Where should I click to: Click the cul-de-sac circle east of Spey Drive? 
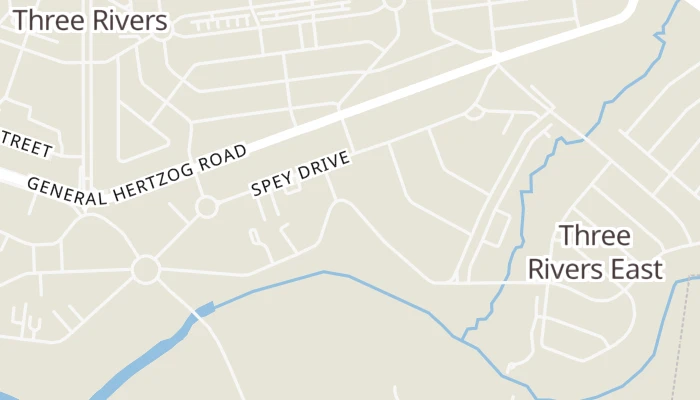(x=475, y=112)
